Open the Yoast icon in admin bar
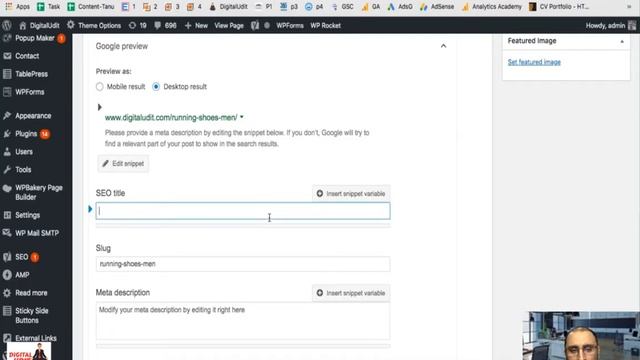Screen dimensions: 640x360 coord(255,25)
